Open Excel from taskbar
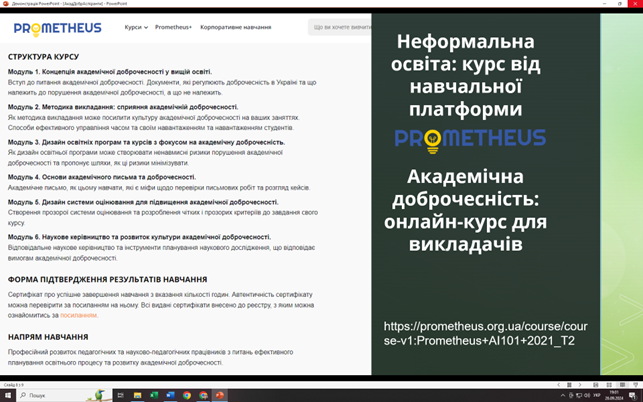 154,395
